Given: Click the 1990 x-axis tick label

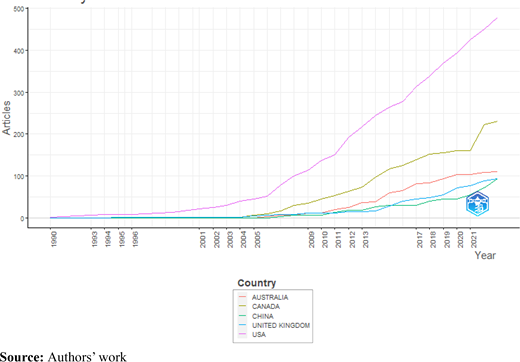Looking at the screenshot, I should (x=54, y=239).
